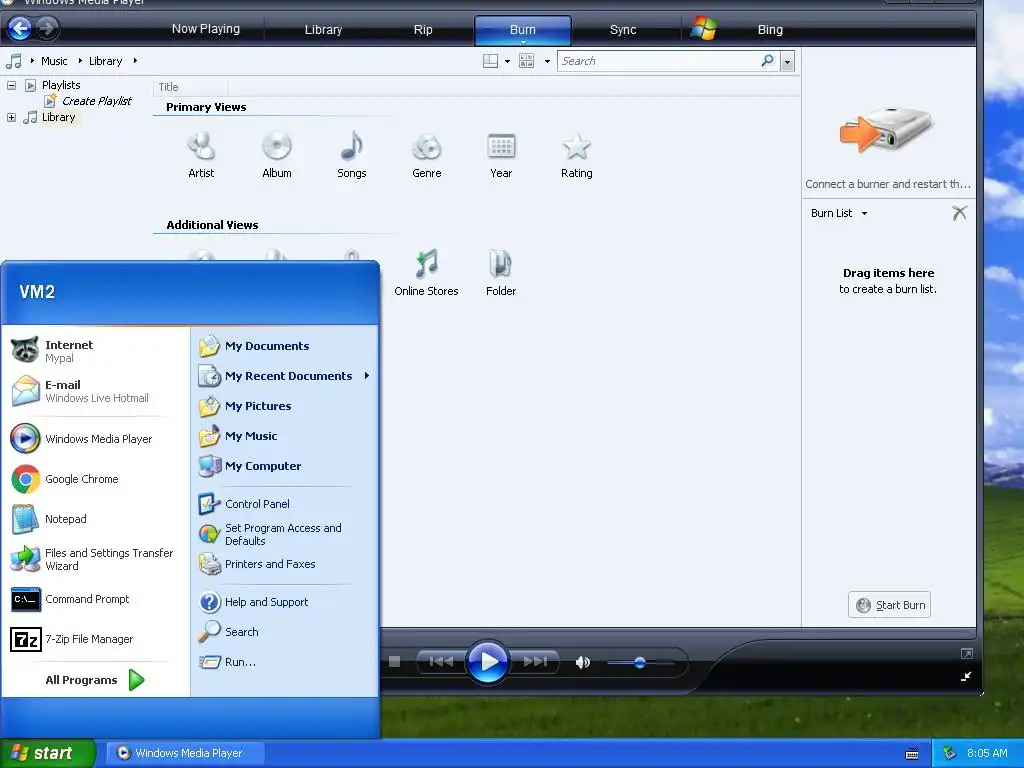Open Notepad from Start menu

click(x=96, y=519)
